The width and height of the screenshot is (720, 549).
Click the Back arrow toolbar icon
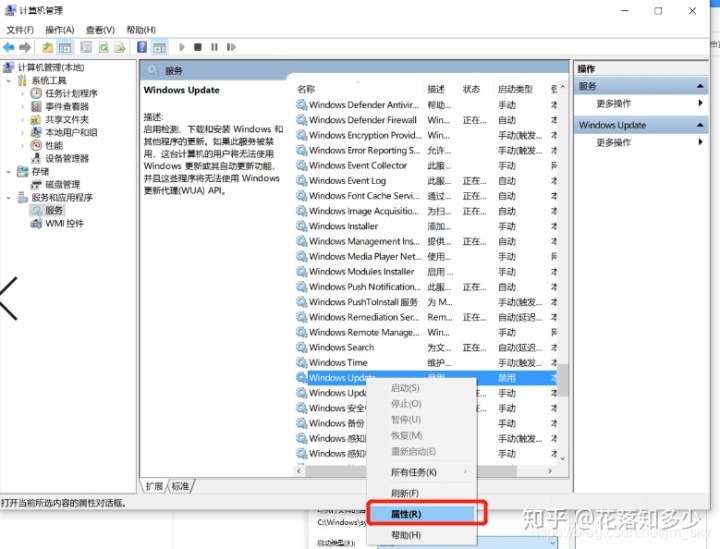tap(9, 47)
